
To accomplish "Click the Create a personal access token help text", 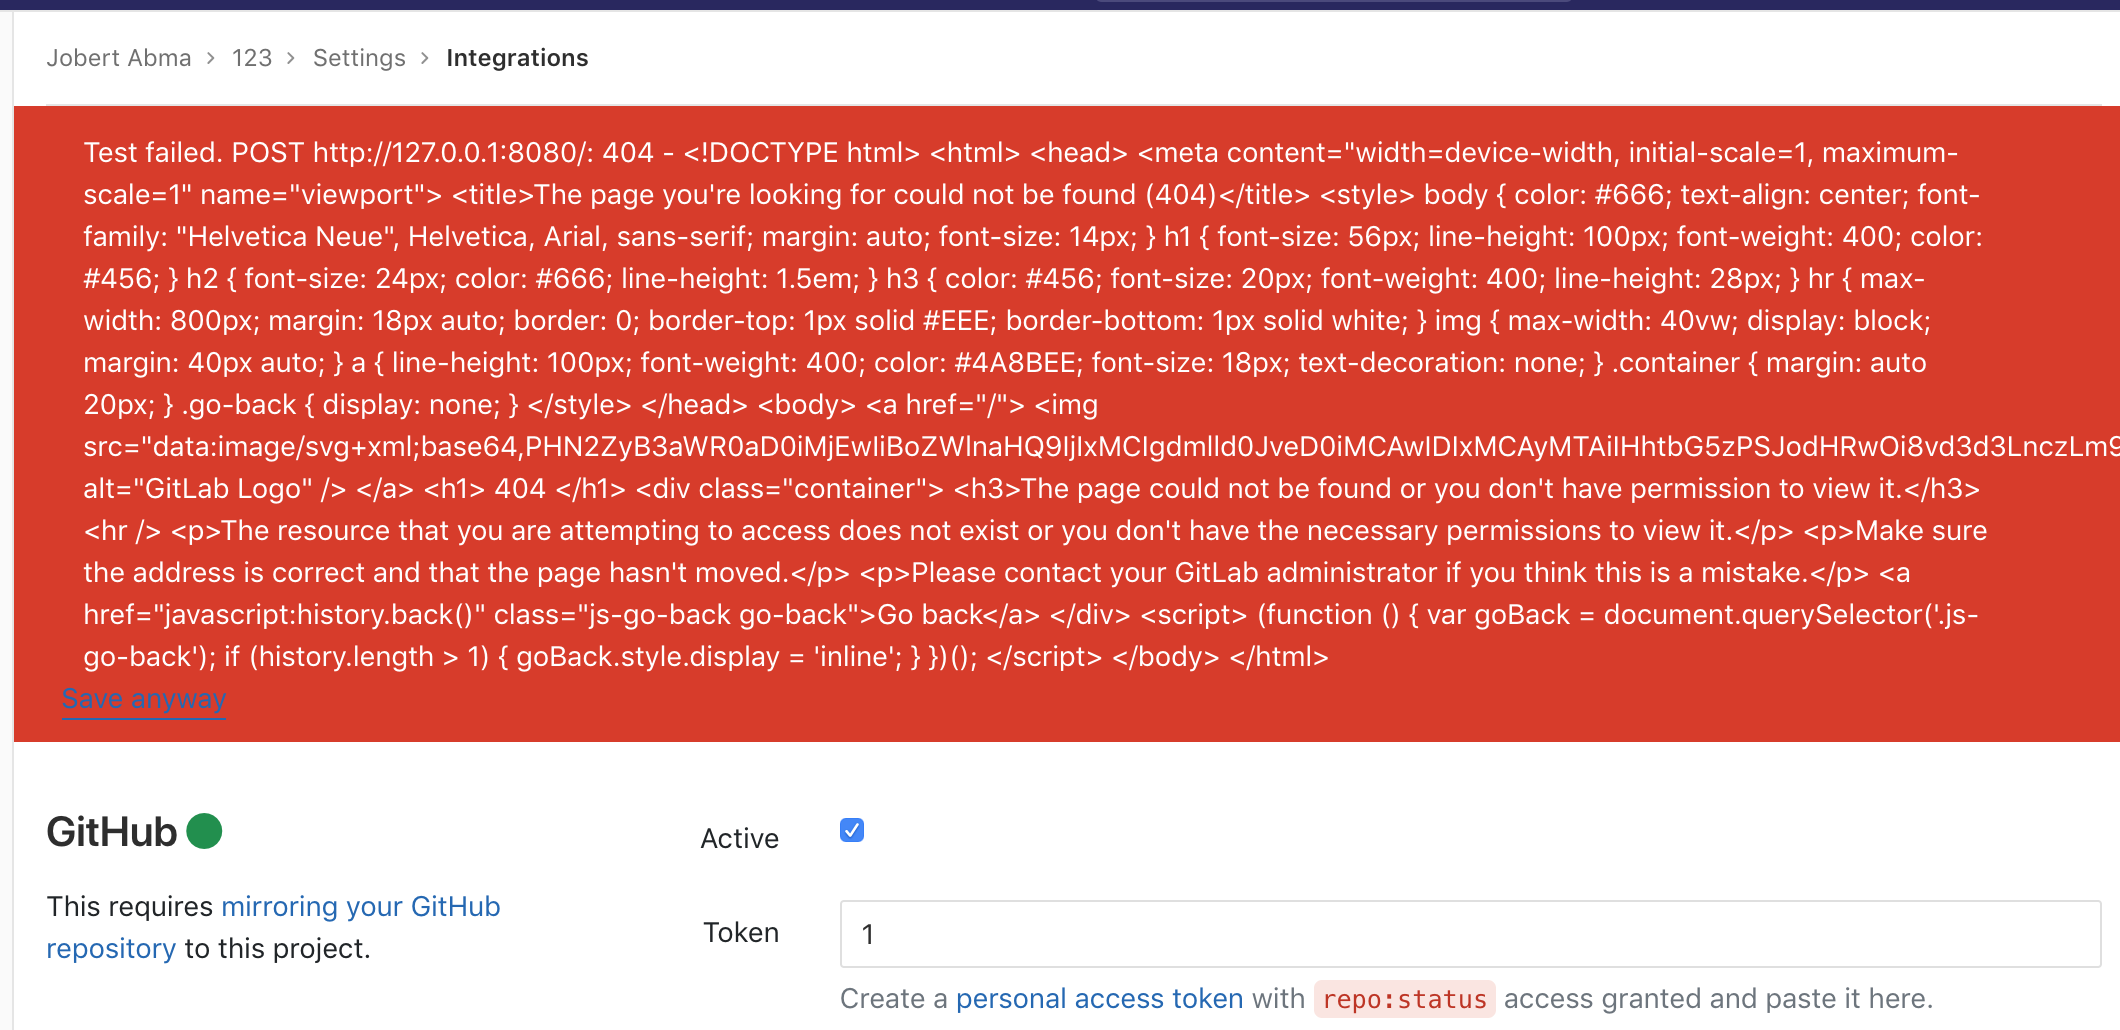I will click(x=893, y=998).
